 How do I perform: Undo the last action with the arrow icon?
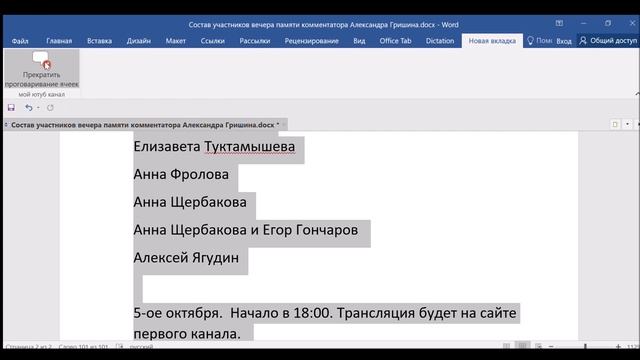pos(29,108)
